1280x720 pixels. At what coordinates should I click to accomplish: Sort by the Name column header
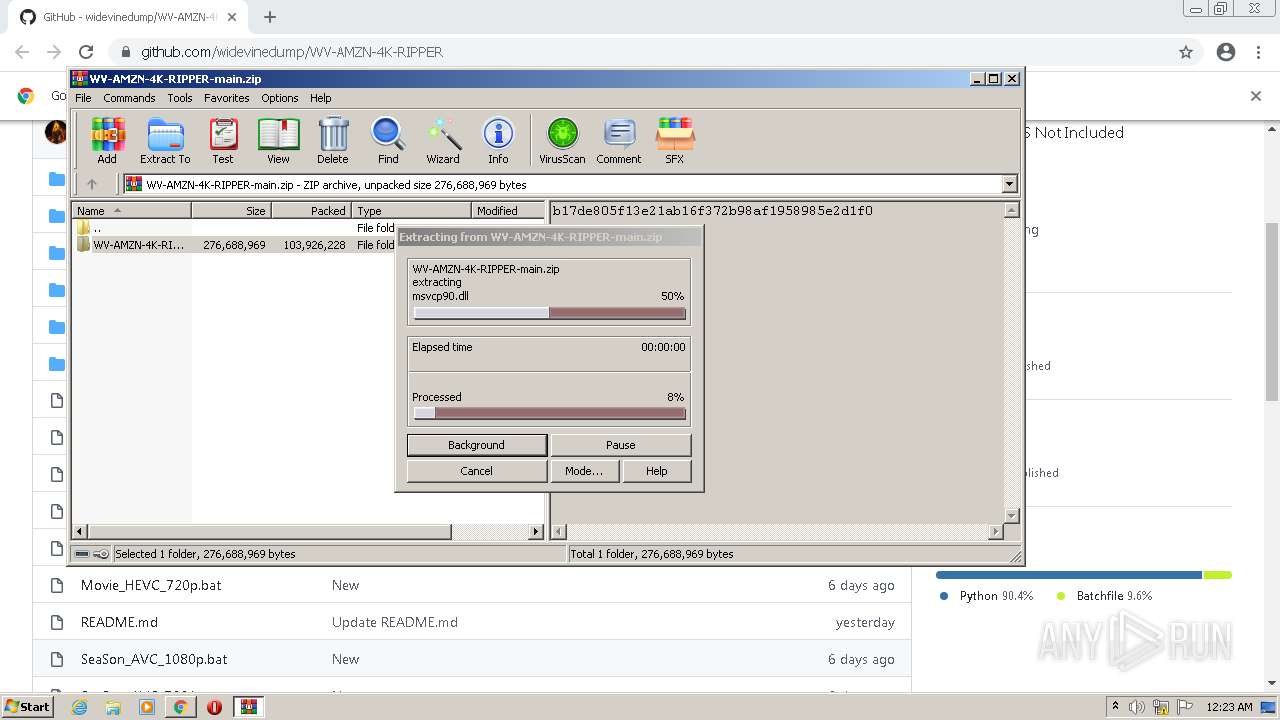[x=132, y=211]
